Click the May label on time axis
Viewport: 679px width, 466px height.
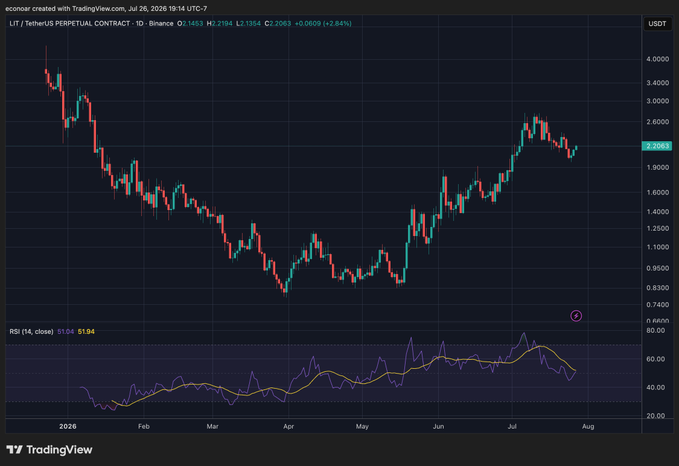[x=362, y=427]
